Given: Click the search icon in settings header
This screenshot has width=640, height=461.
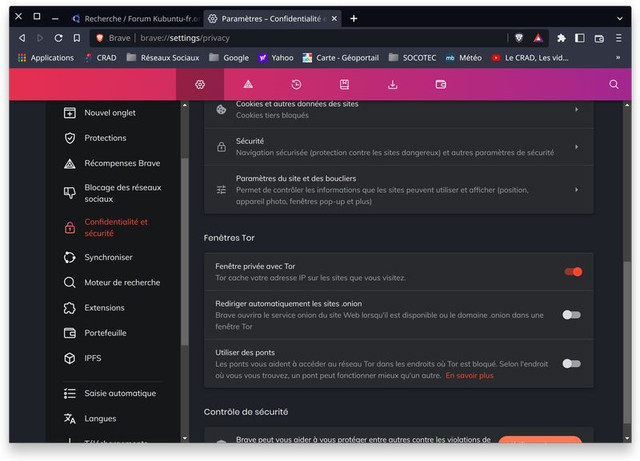Looking at the screenshot, I should 613,85.
